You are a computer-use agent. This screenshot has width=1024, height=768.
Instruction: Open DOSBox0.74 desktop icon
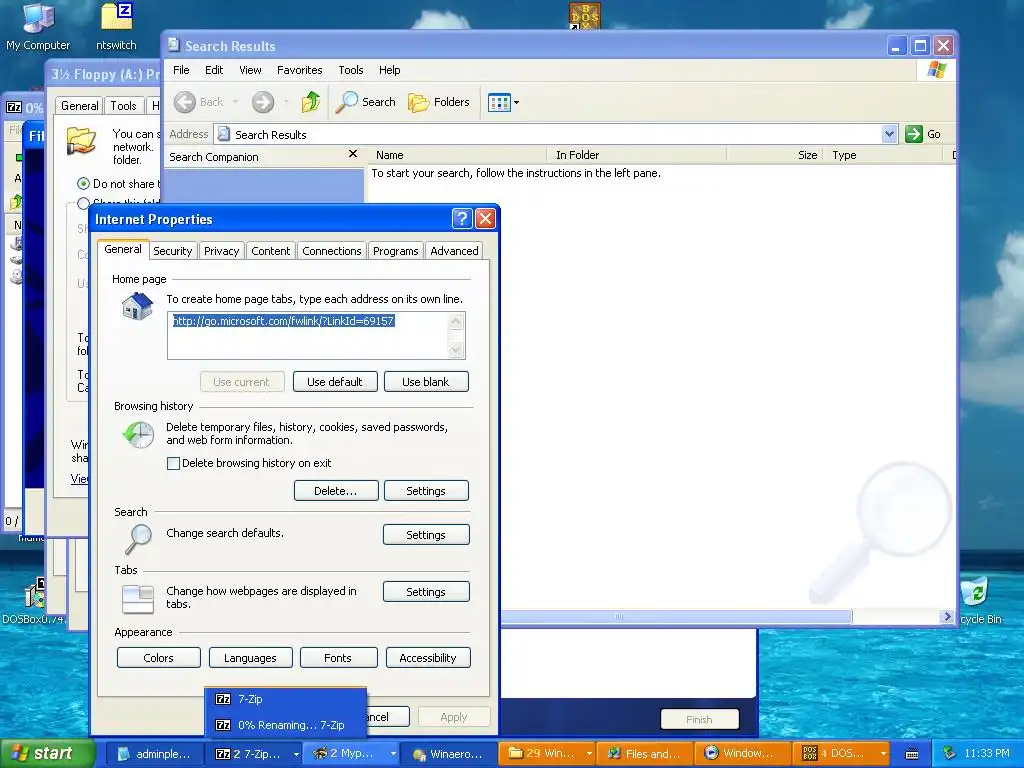(33, 601)
